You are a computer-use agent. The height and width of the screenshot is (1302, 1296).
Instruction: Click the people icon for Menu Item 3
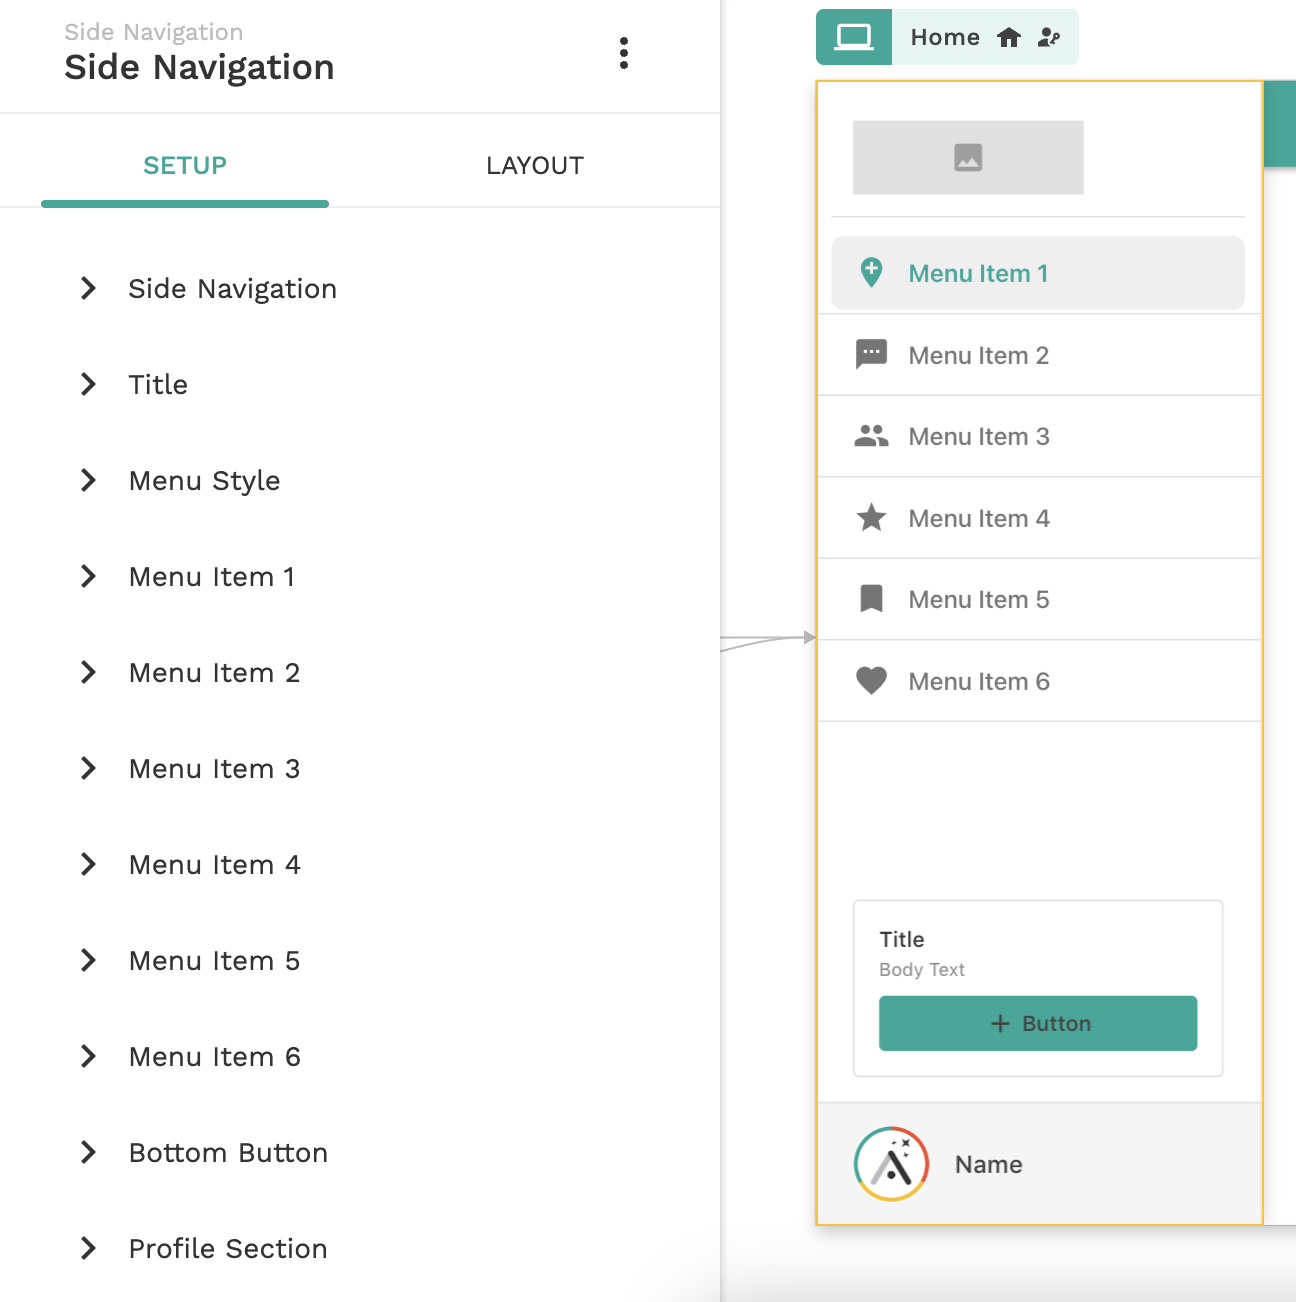pos(872,436)
